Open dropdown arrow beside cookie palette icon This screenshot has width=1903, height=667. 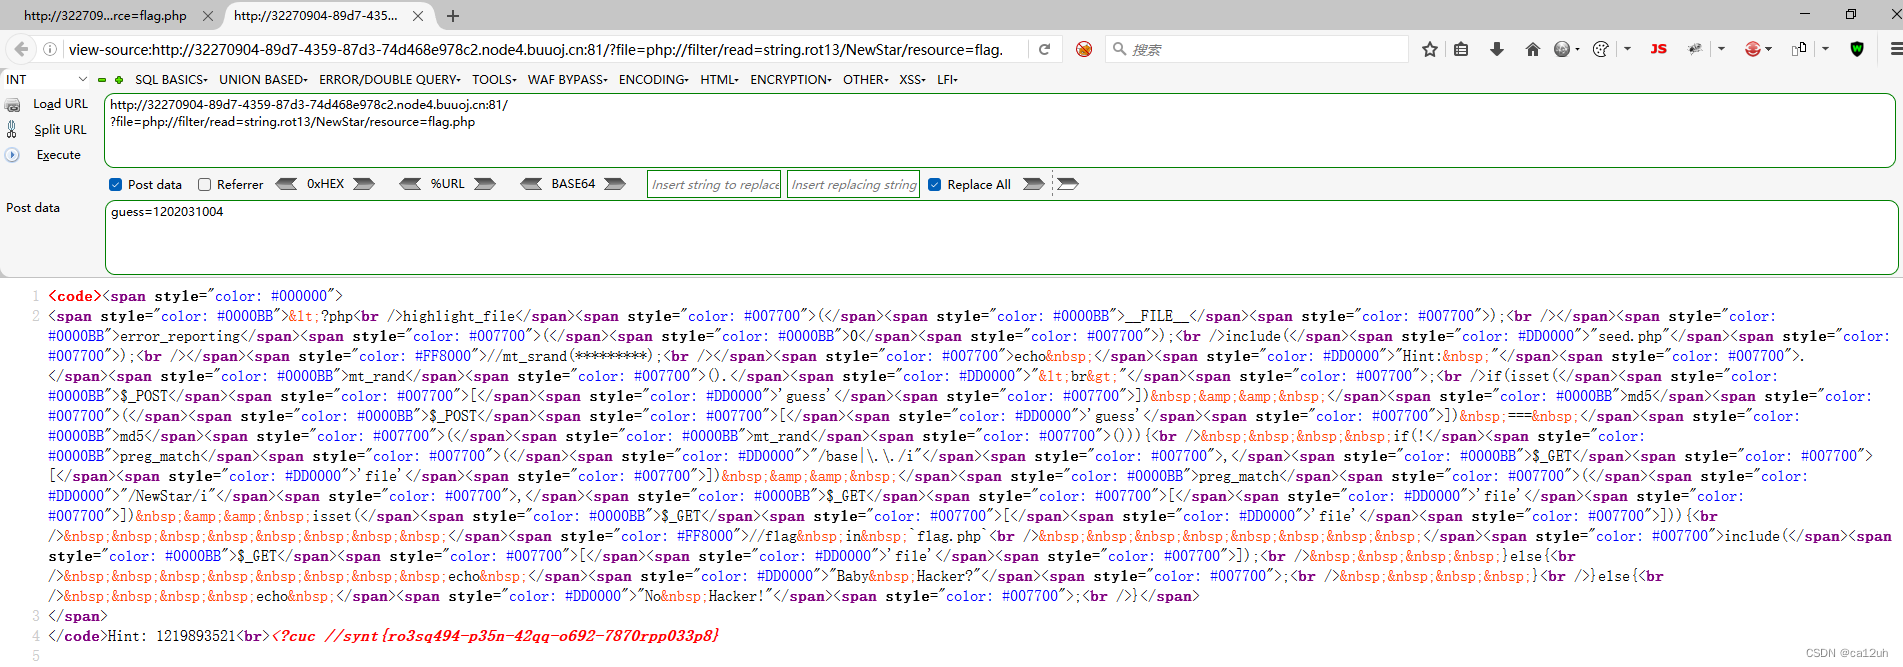click(1627, 49)
